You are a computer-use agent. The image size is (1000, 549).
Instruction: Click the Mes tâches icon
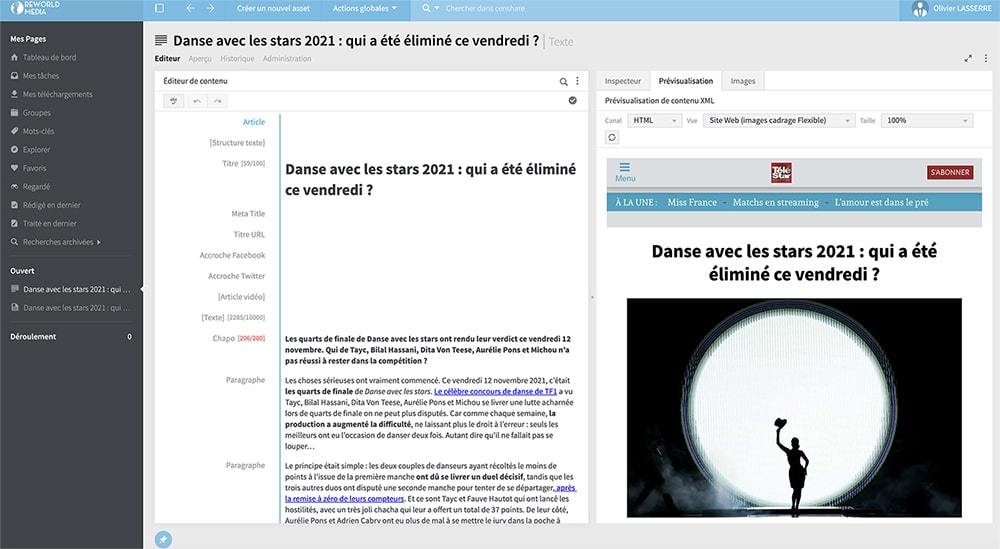pyautogui.click(x=14, y=76)
